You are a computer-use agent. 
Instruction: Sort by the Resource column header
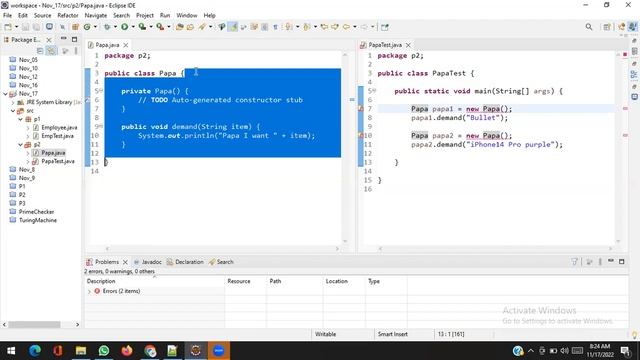[246, 281]
